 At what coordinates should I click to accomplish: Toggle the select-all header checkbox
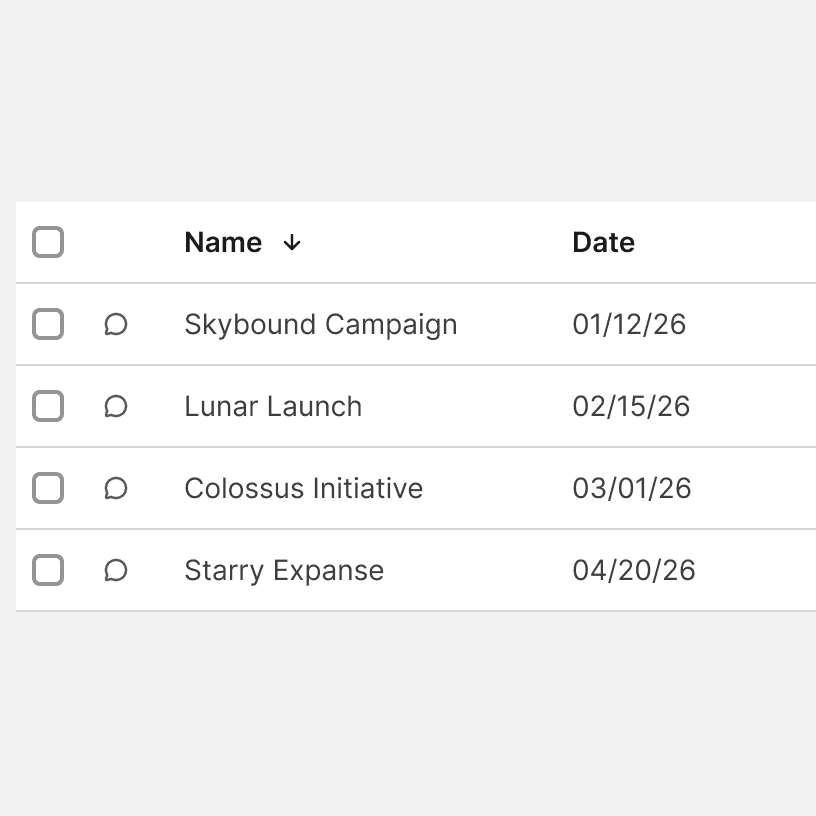pos(48,242)
